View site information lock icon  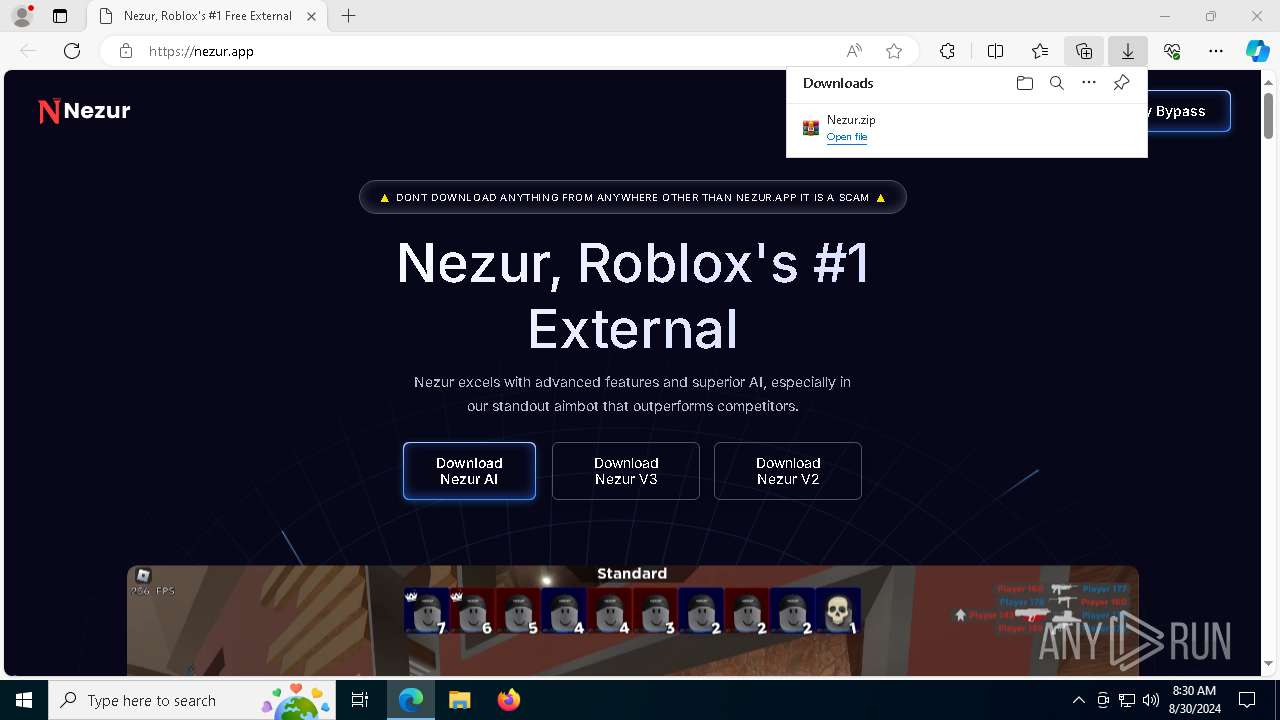click(x=126, y=51)
